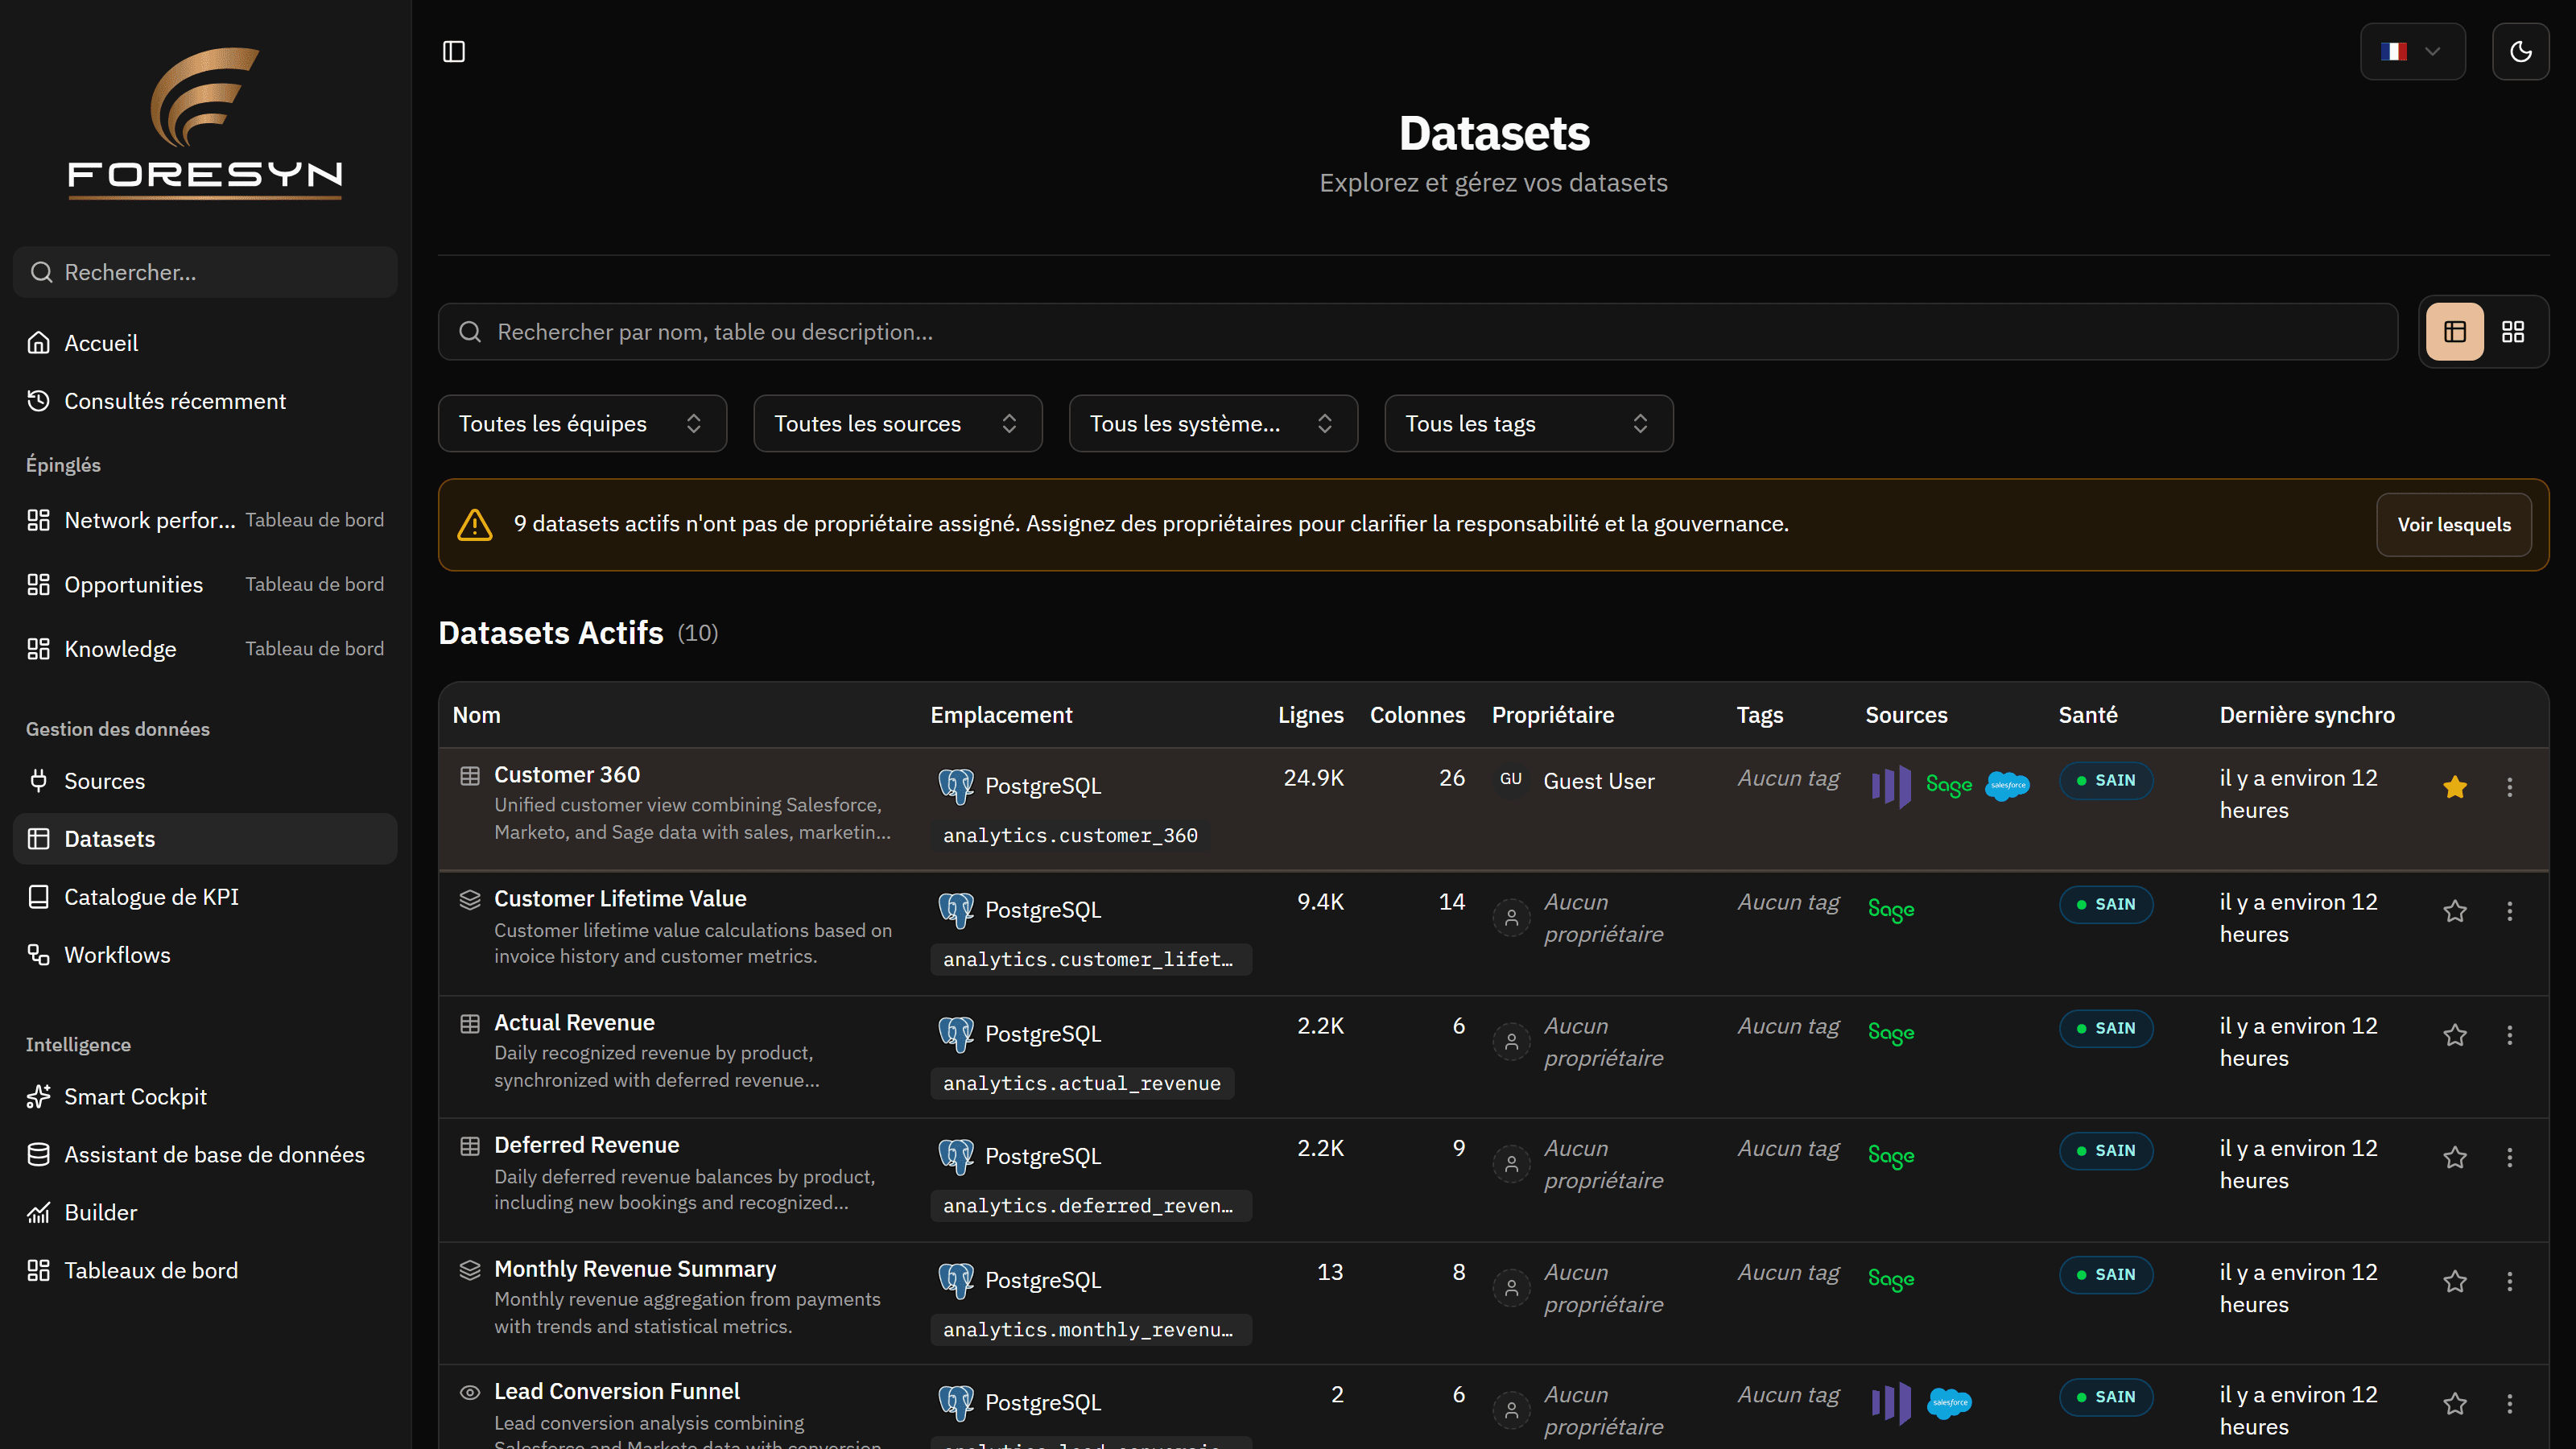Viewport: 2576px width, 1449px height.
Task: Click the Marketo icon for Lead Conversion Funnel
Action: (1891, 1402)
